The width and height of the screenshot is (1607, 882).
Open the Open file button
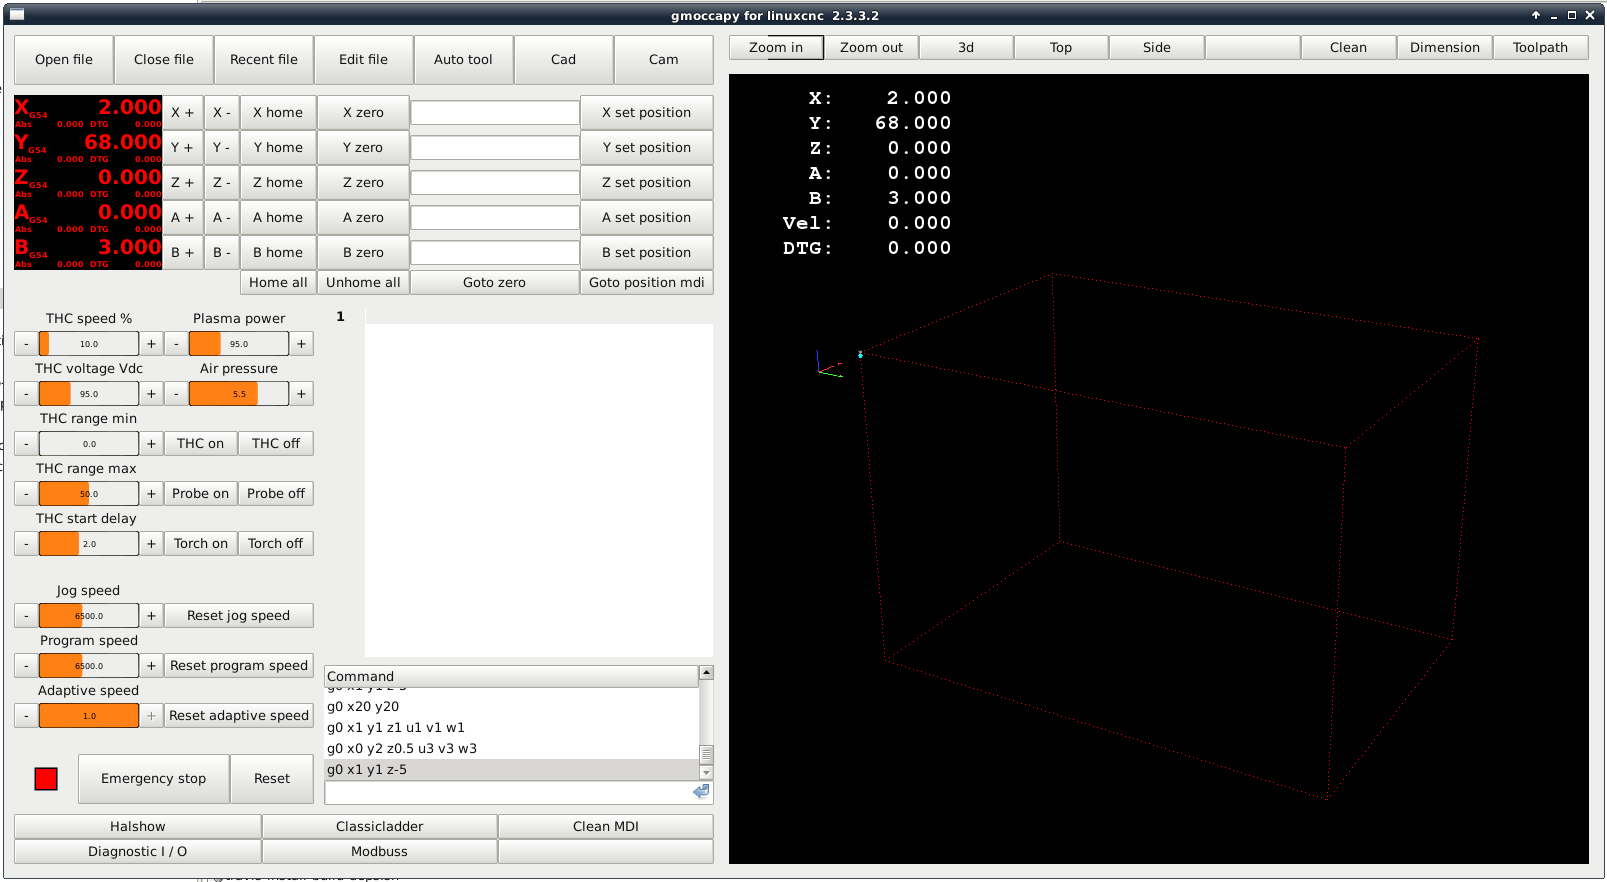[x=64, y=60]
